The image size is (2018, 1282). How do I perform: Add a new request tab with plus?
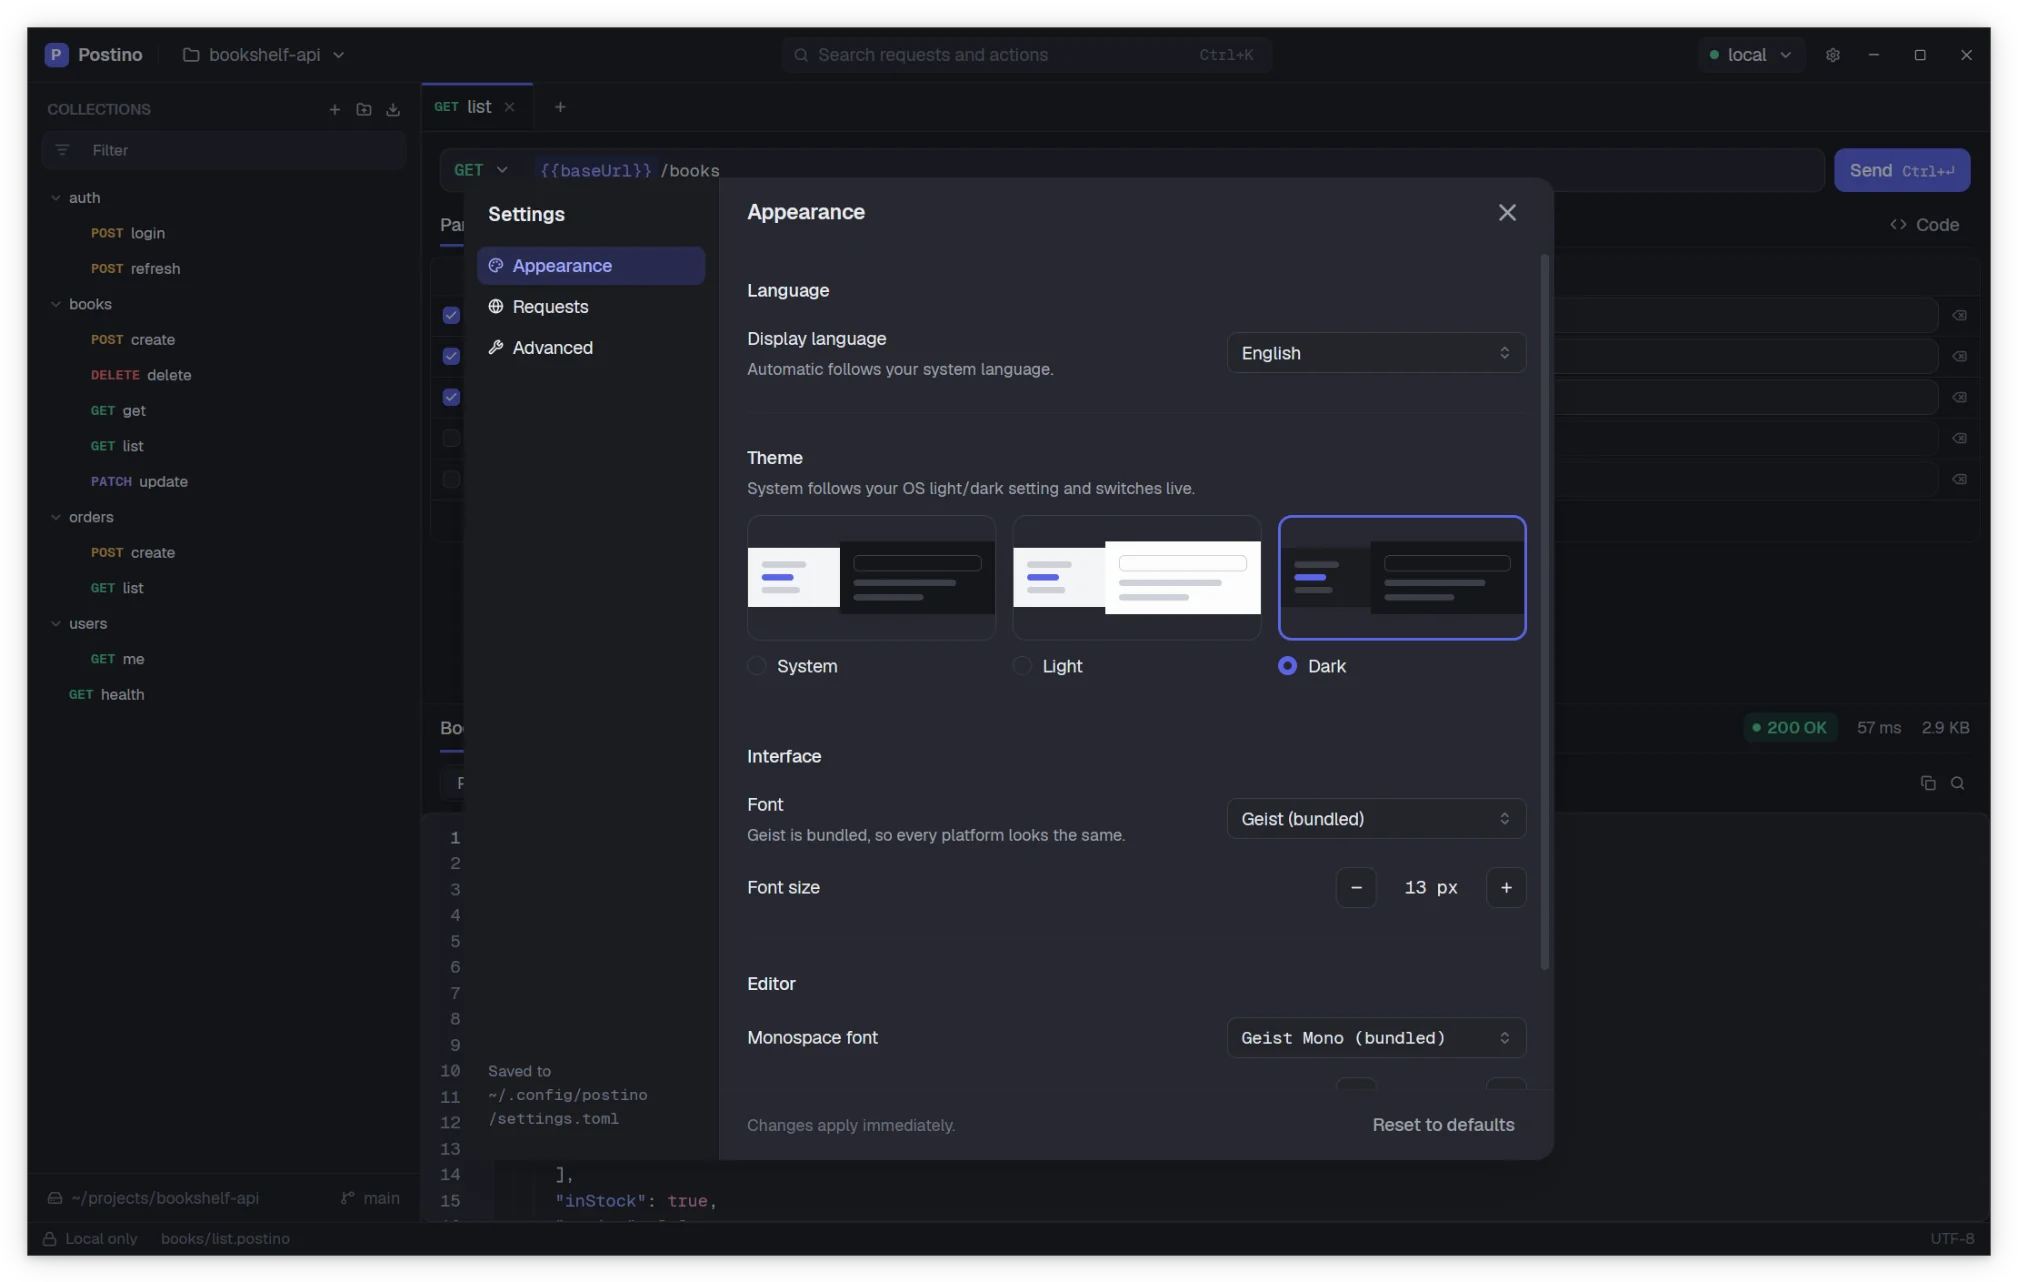coord(560,107)
